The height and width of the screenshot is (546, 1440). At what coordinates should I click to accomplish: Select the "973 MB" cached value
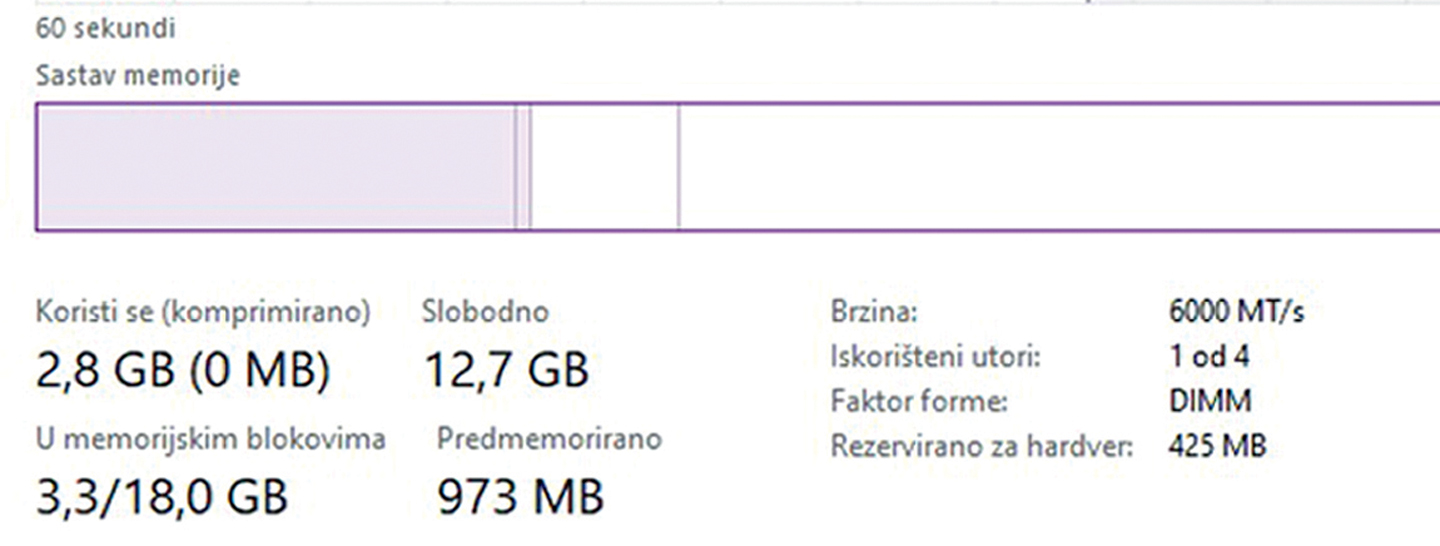[521, 497]
